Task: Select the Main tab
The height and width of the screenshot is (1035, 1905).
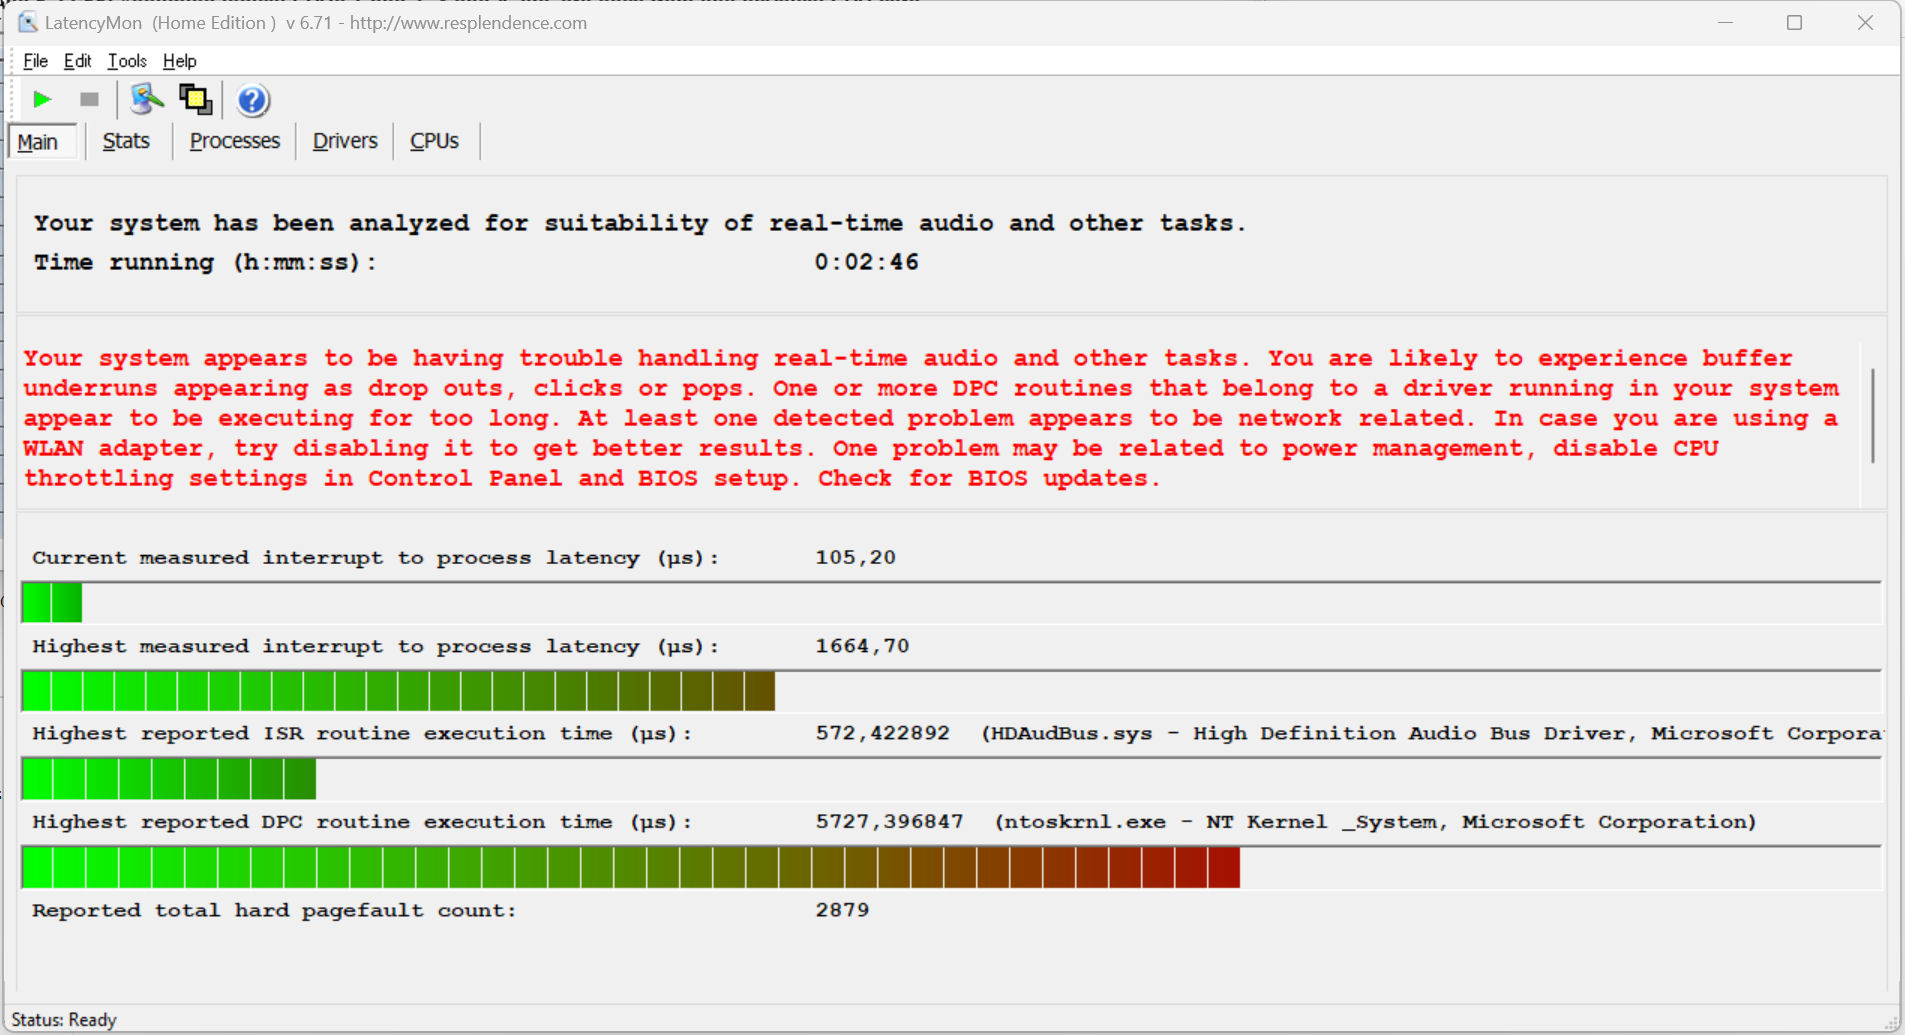Action: [38, 142]
